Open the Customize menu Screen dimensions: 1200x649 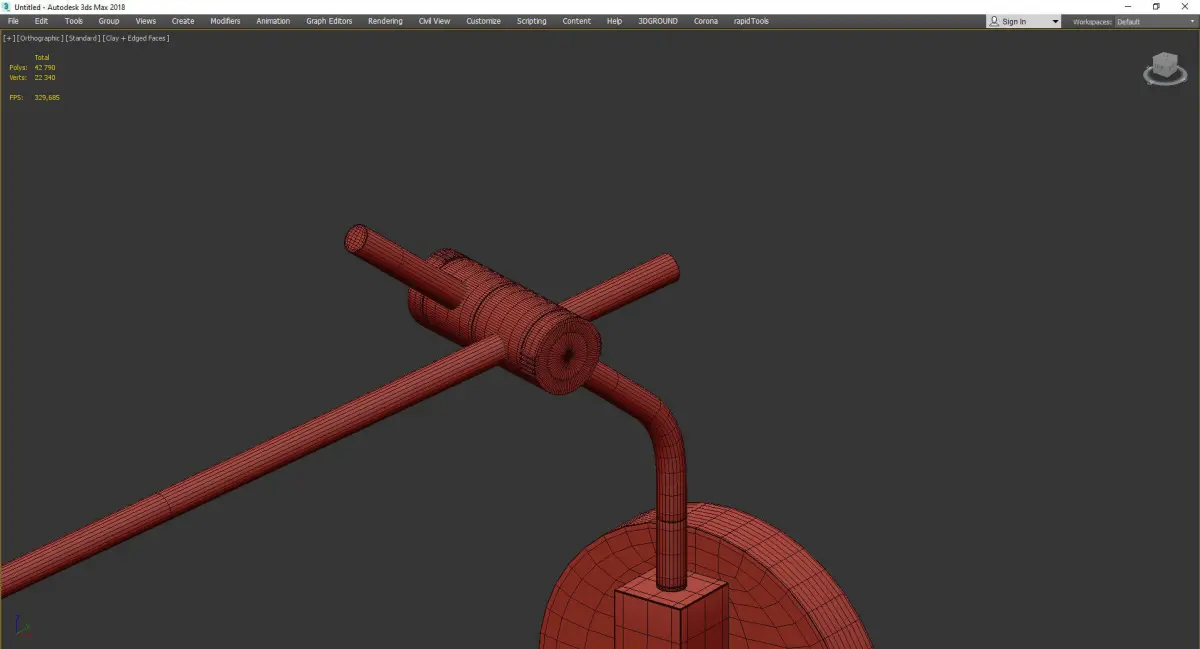[483, 21]
